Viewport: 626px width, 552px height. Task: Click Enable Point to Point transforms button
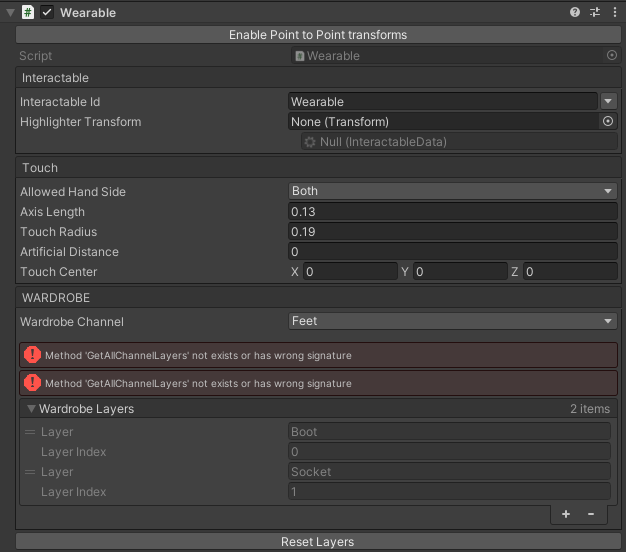coord(318,35)
